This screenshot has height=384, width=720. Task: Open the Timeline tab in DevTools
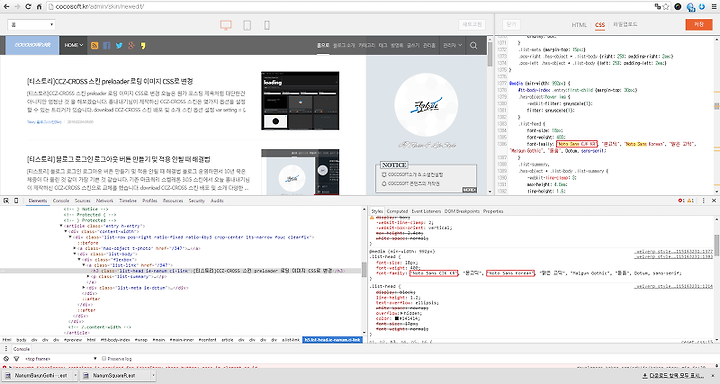[128, 201]
